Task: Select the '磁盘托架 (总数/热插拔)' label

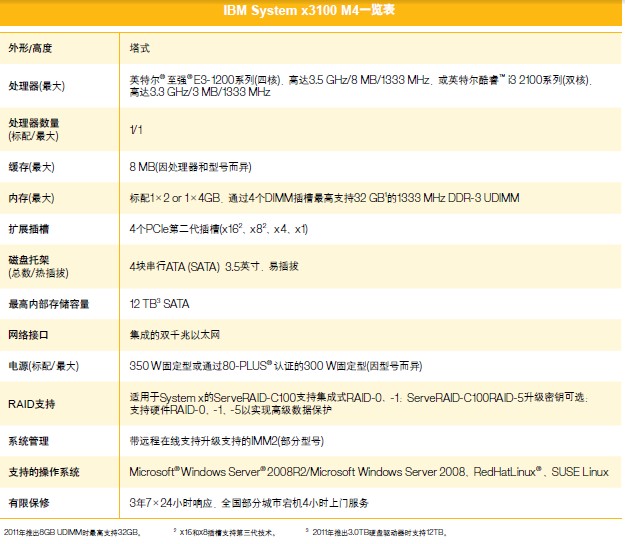Action: (39, 266)
